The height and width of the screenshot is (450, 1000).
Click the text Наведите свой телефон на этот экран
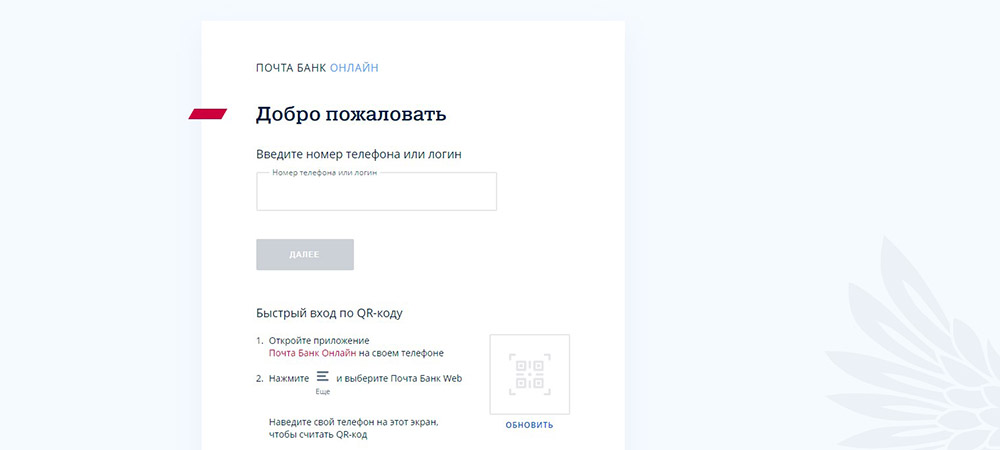pyautogui.click(x=354, y=423)
